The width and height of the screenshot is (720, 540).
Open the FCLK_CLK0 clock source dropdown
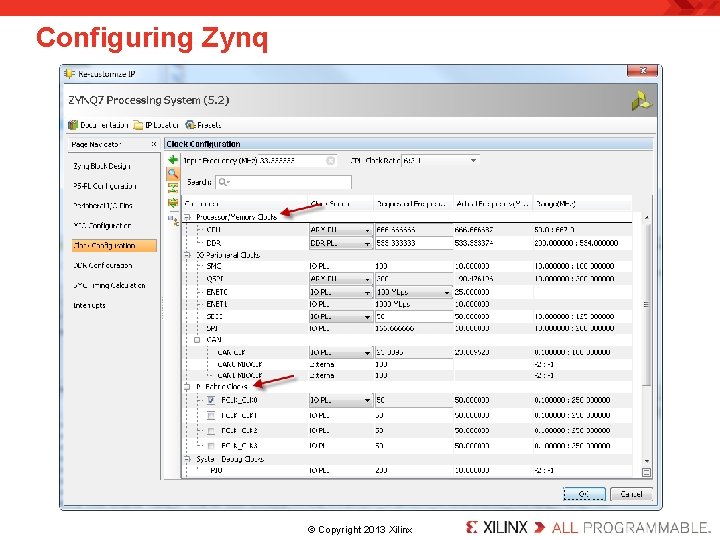click(x=340, y=400)
